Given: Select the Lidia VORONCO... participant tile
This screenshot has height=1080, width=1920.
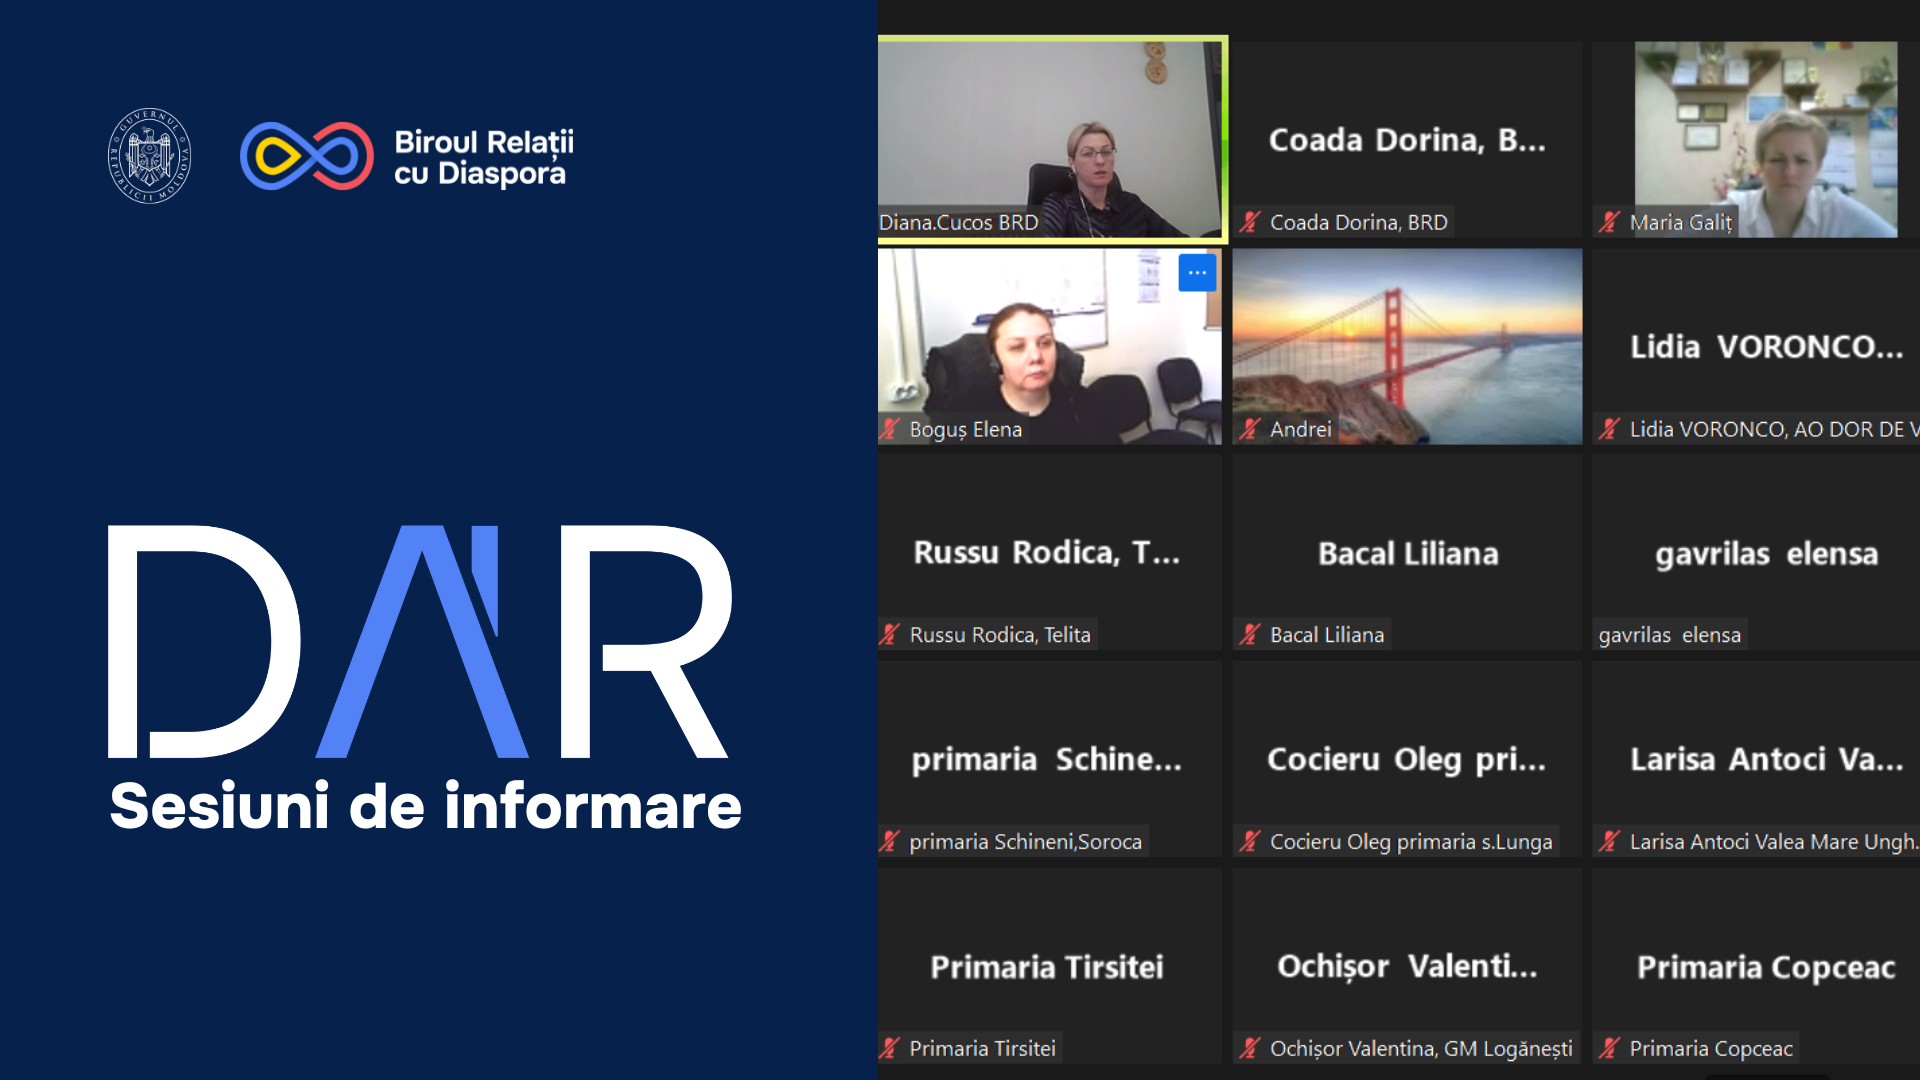Looking at the screenshot, I should coord(1756,346).
